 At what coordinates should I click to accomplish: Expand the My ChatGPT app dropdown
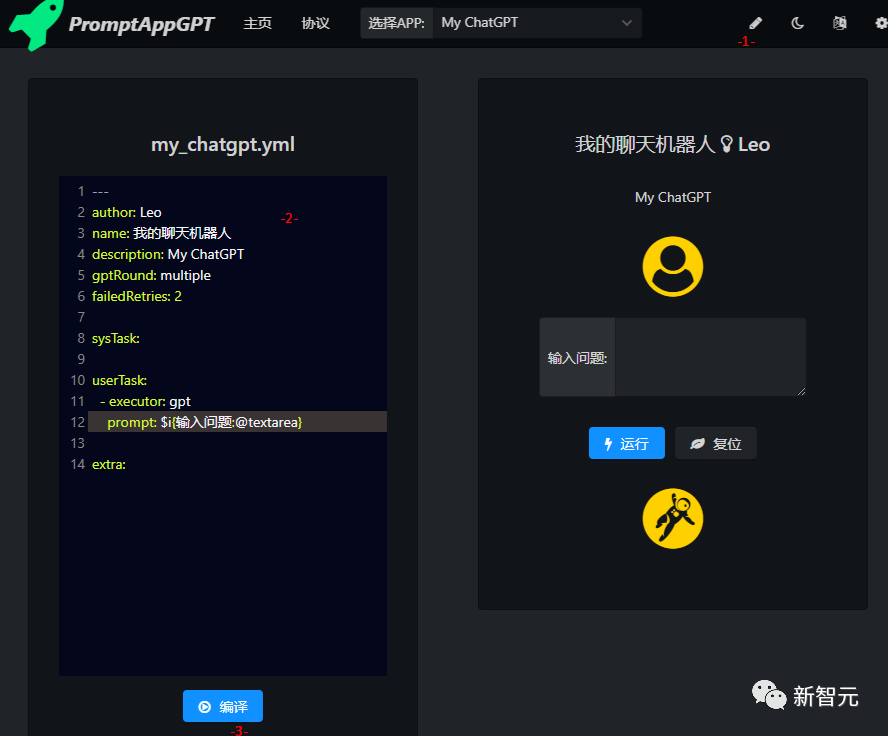537,23
